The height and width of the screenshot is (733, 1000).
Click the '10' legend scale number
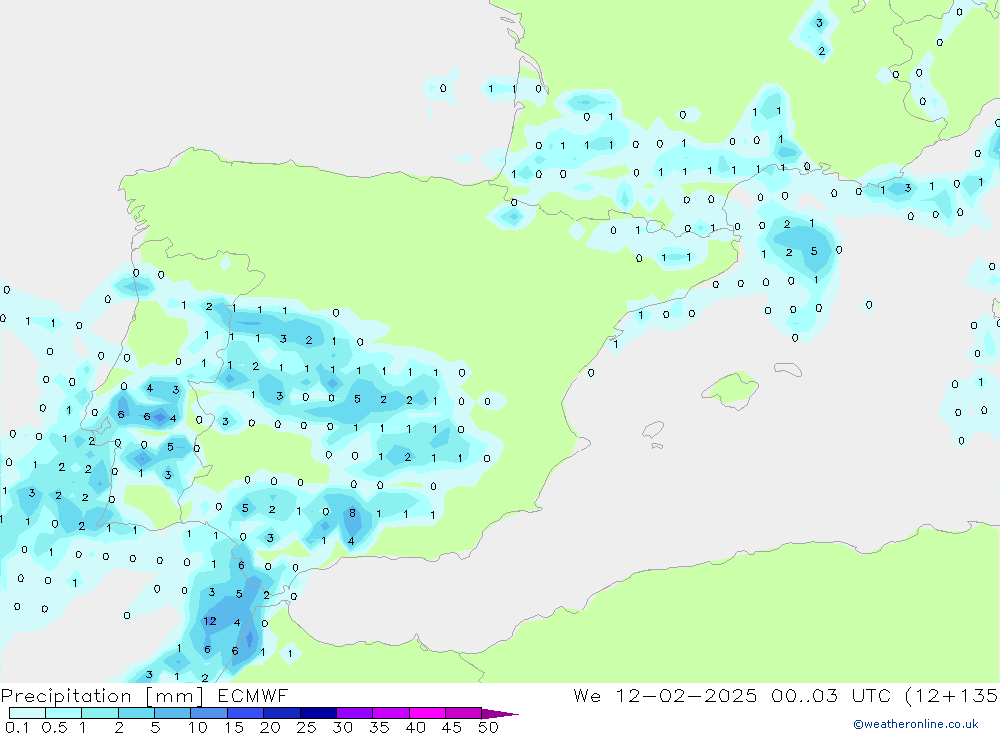[x=198, y=727]
